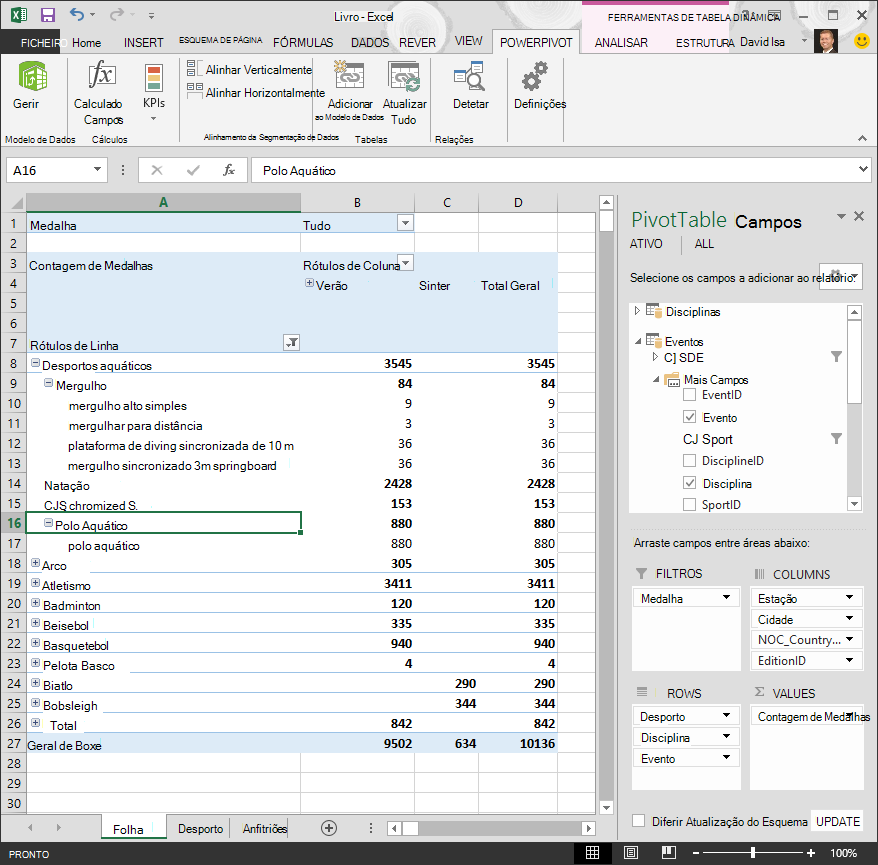Image resolution: width=878 pixels, height=865 pixels.
Task: Open Desporto row field dropdown
Action: pos(726,715)
